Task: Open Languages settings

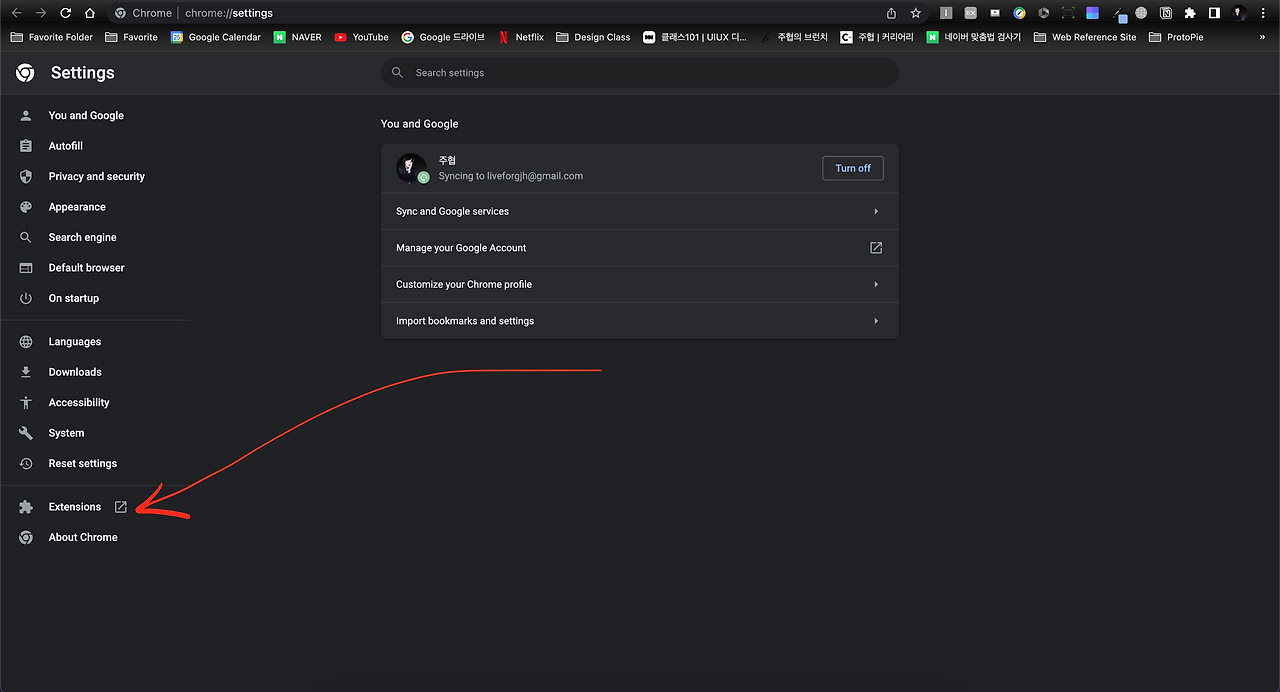Action: tap(75, 342)
